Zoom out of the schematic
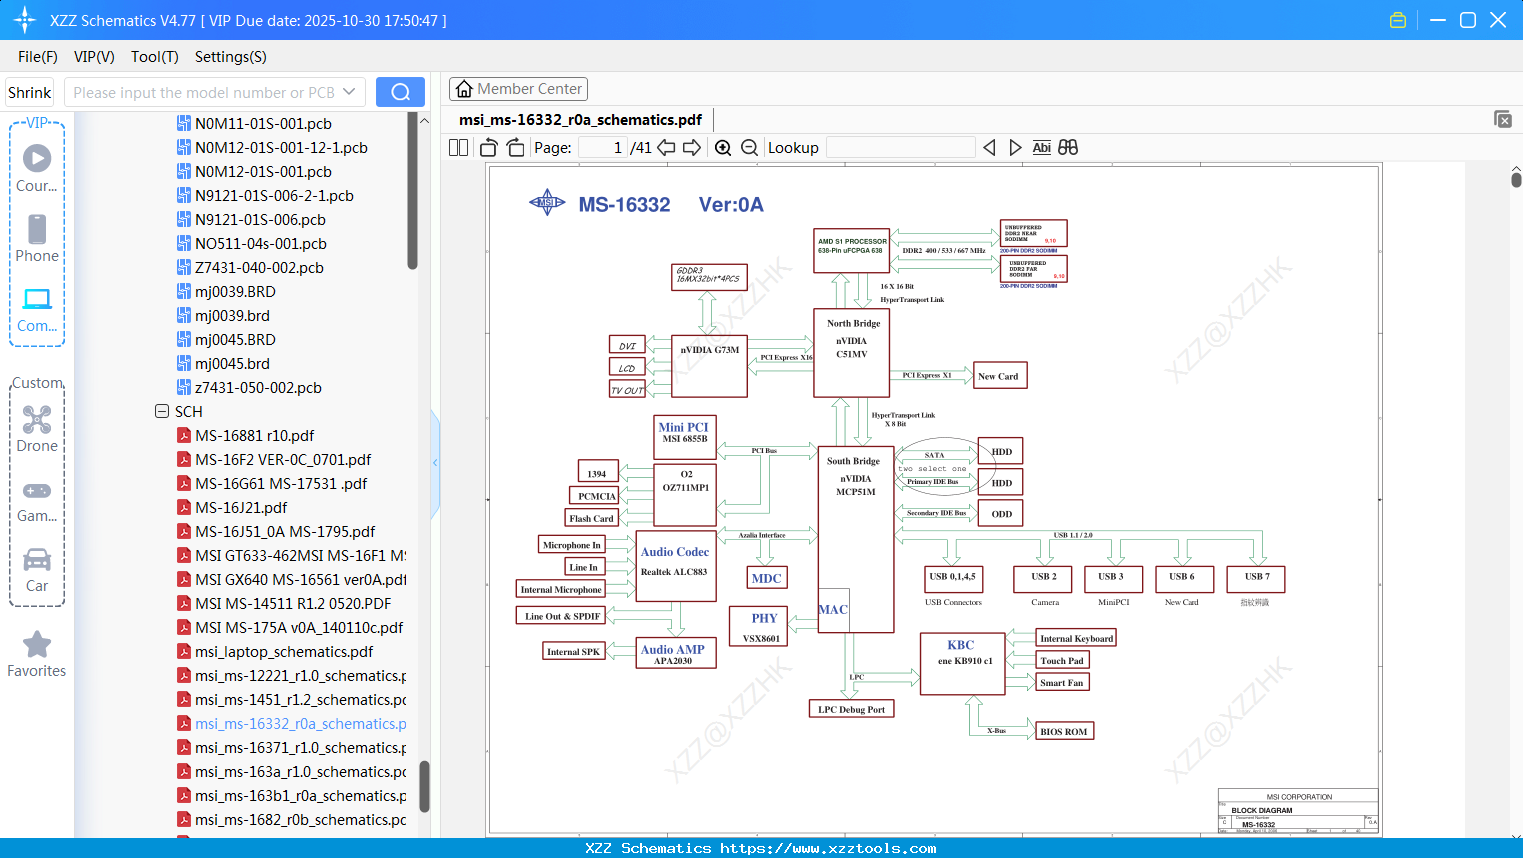 [x=750, y=148]
